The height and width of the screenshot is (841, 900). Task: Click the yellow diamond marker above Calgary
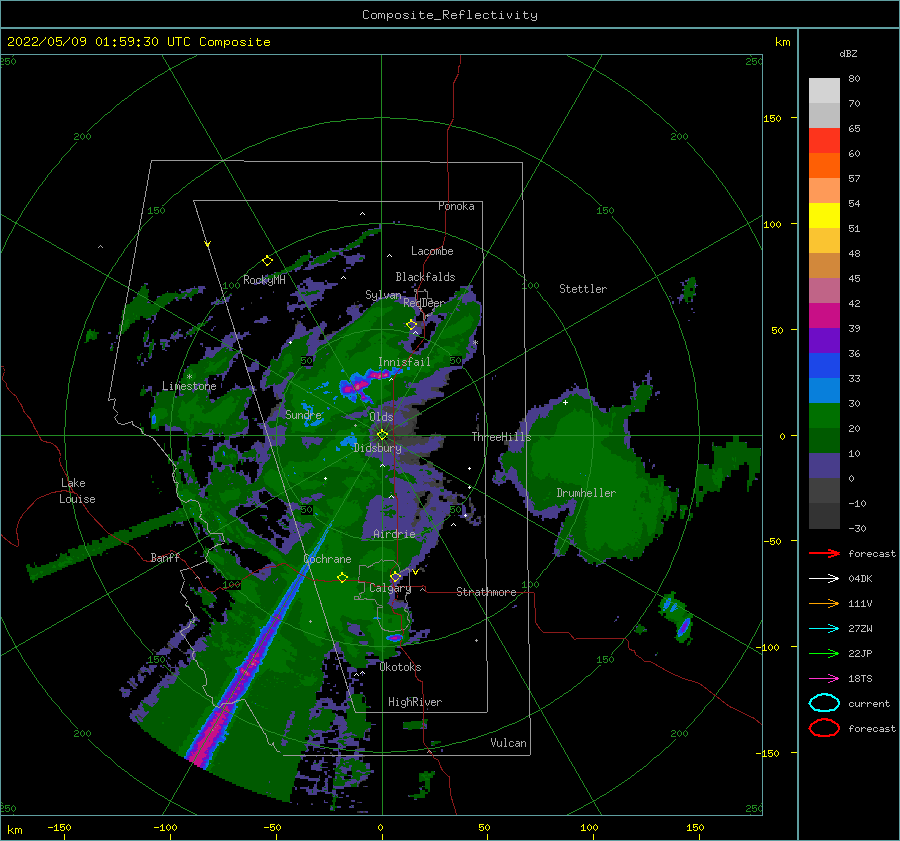[x=395, y=576]
